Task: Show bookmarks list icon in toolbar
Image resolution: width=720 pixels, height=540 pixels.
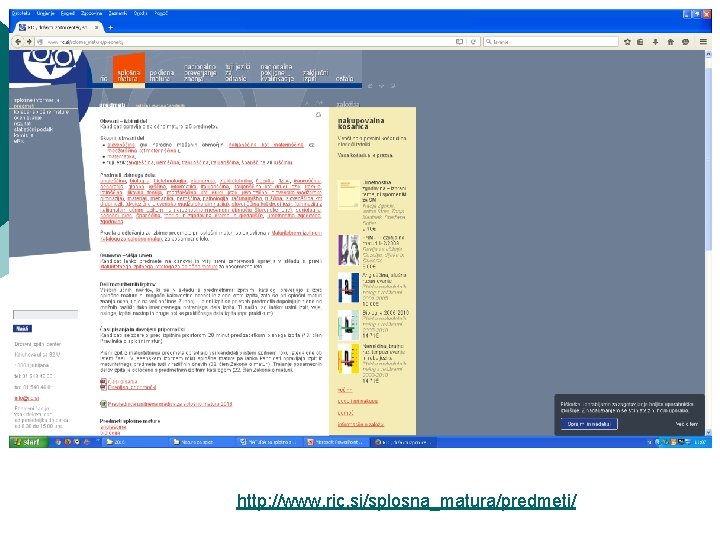Action: 640,41
